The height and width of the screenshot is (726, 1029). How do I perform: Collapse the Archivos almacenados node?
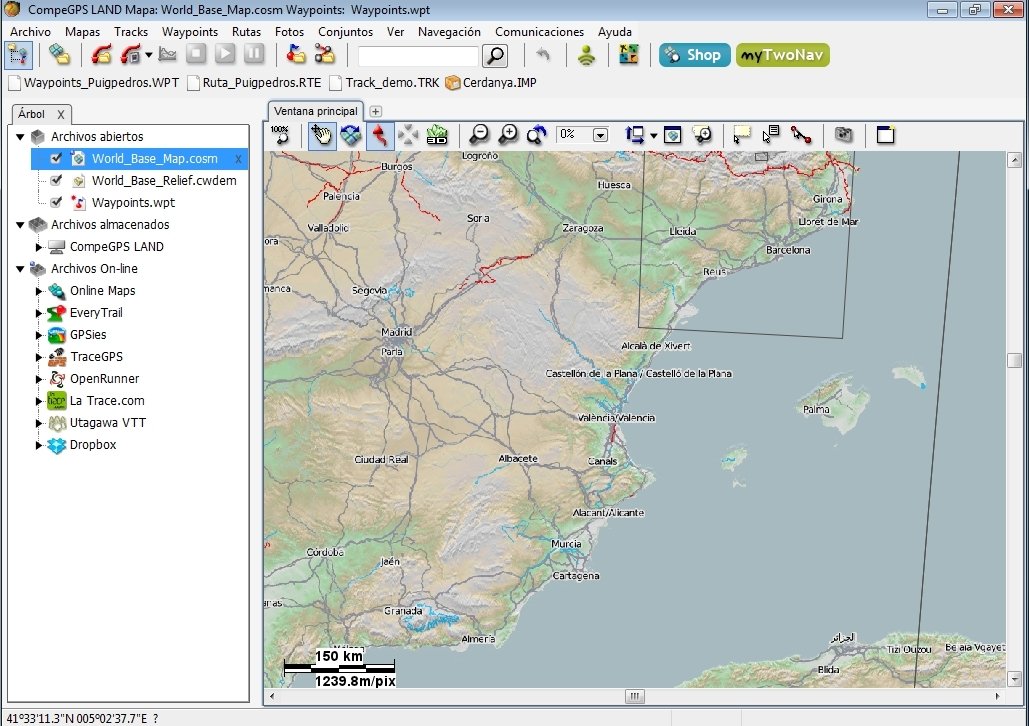pos(20,224)
